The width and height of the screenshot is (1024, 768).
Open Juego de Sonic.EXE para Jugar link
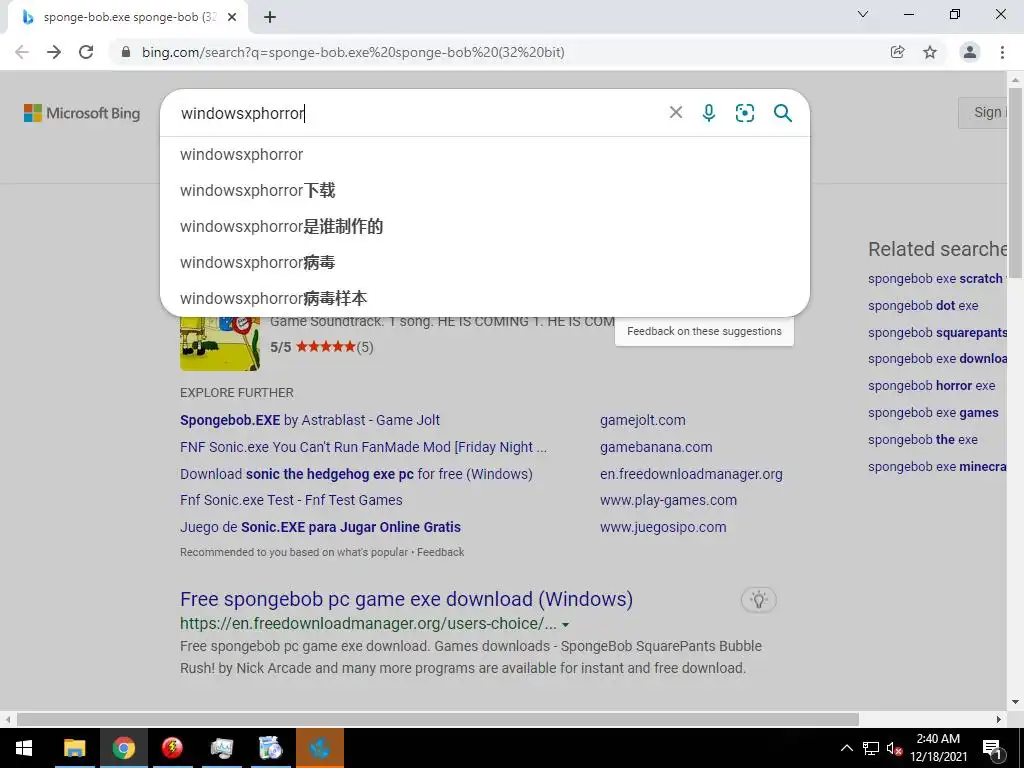pyautogui.click(x=320, y=527)
